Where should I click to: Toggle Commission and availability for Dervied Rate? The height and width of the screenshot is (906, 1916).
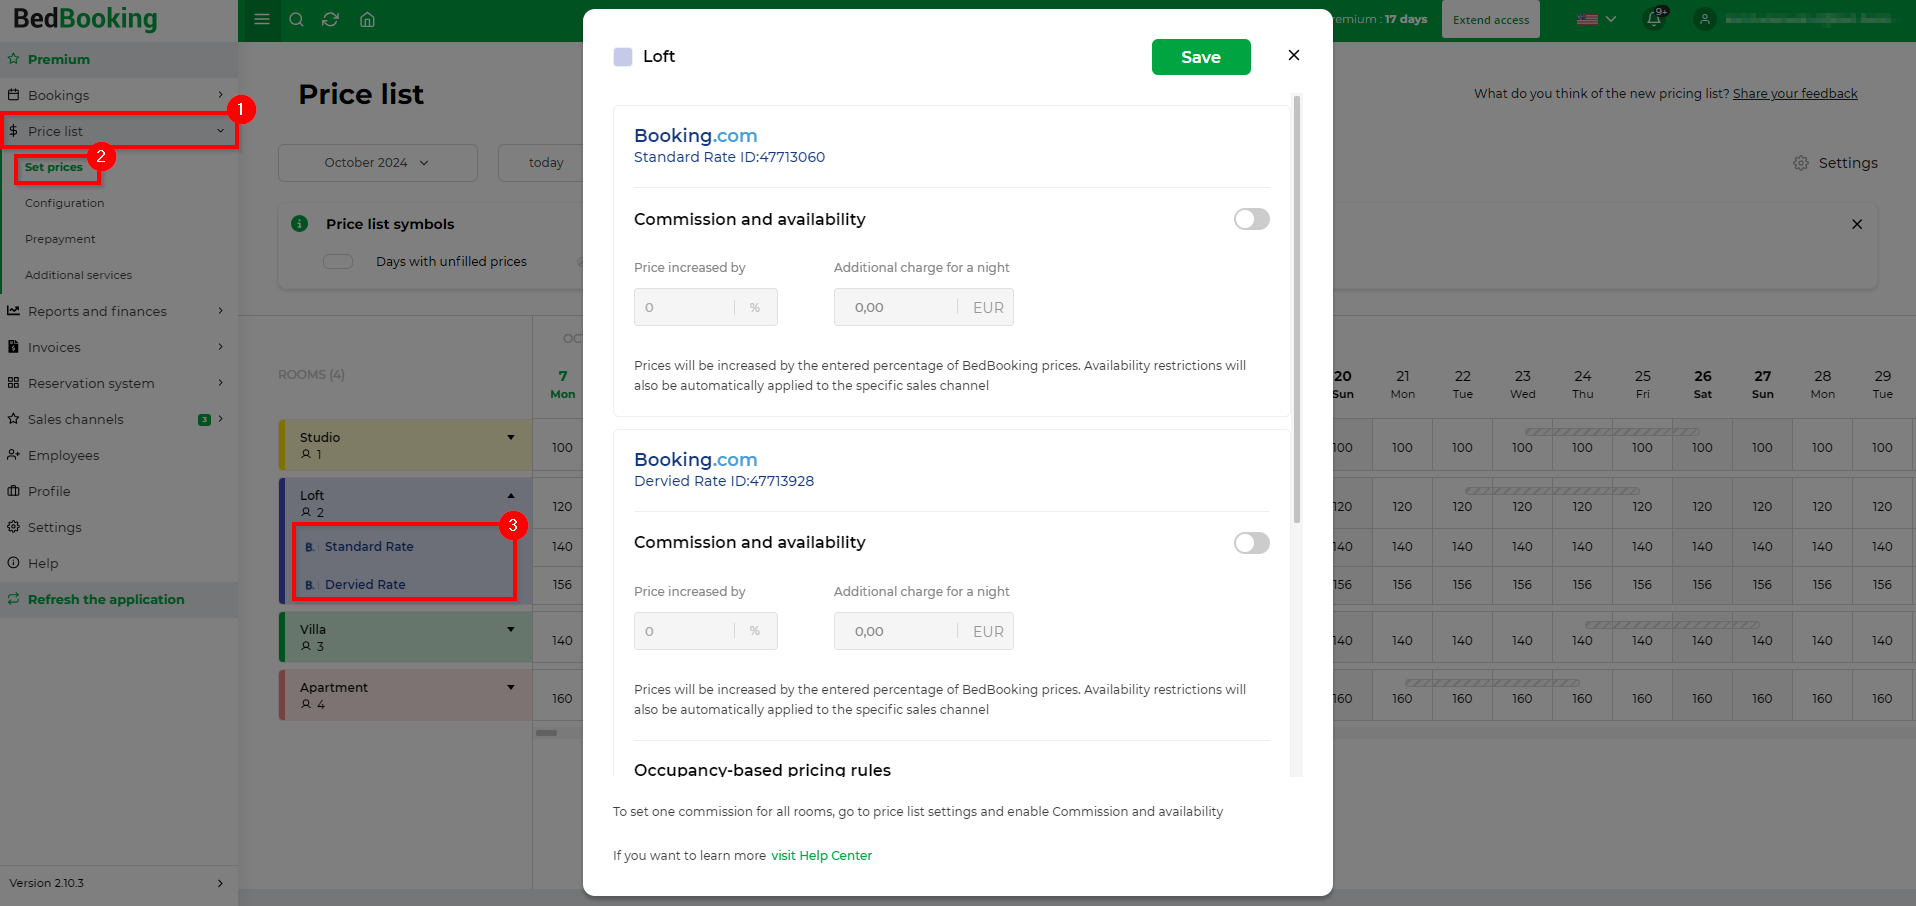pos(1251,543)
